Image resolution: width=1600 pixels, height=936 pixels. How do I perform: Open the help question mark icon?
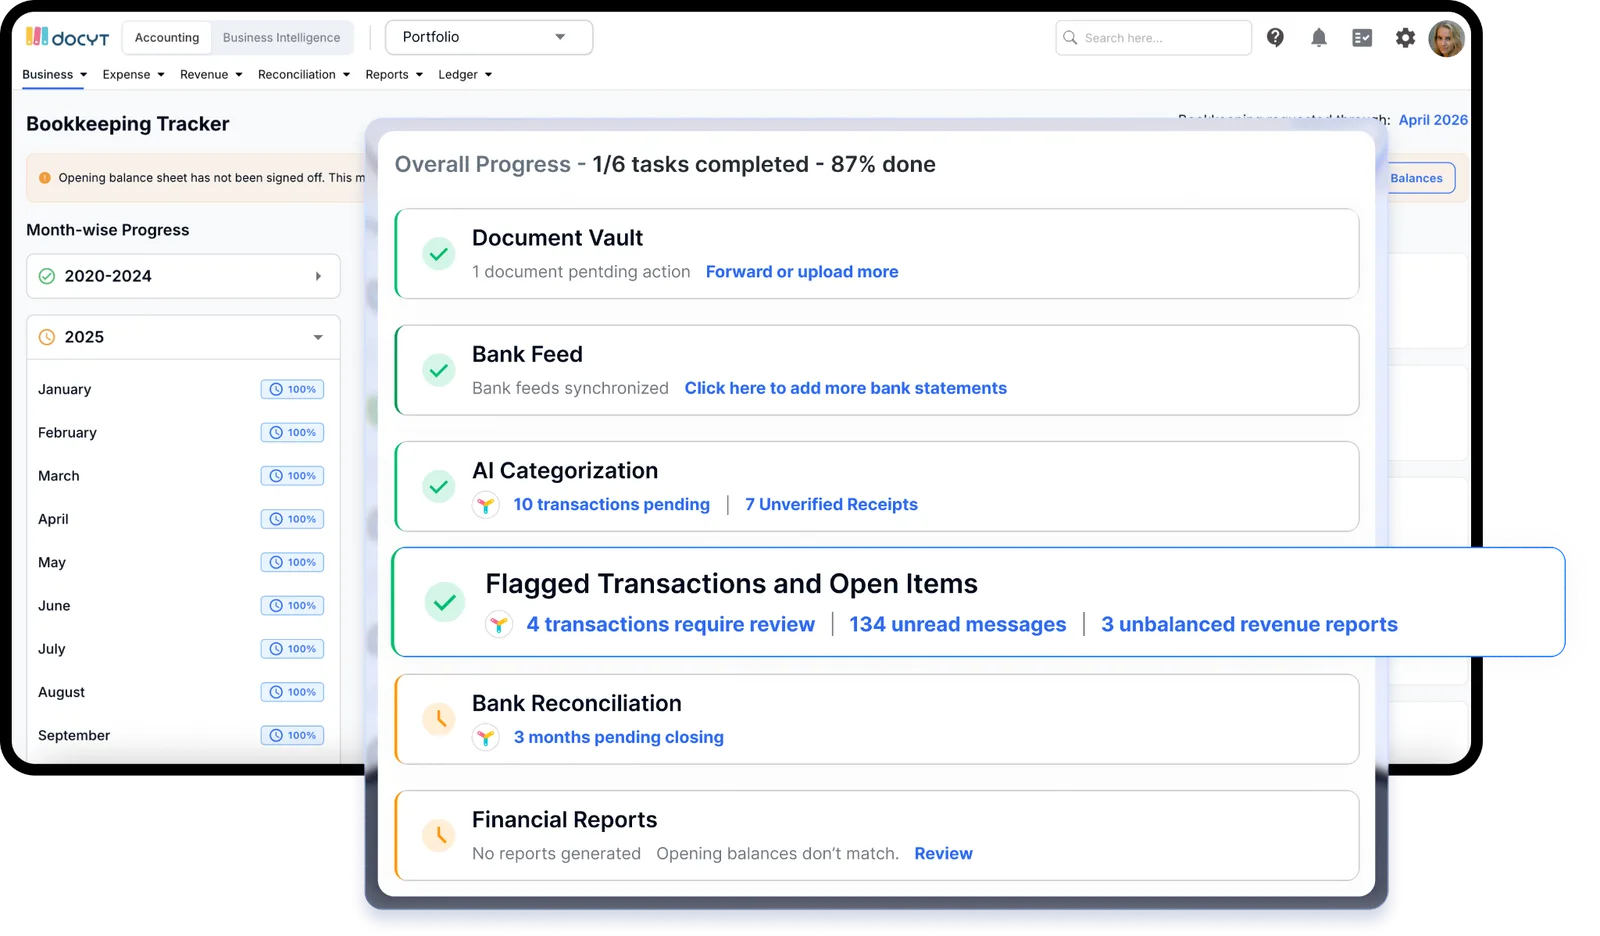pos(1275,37)
